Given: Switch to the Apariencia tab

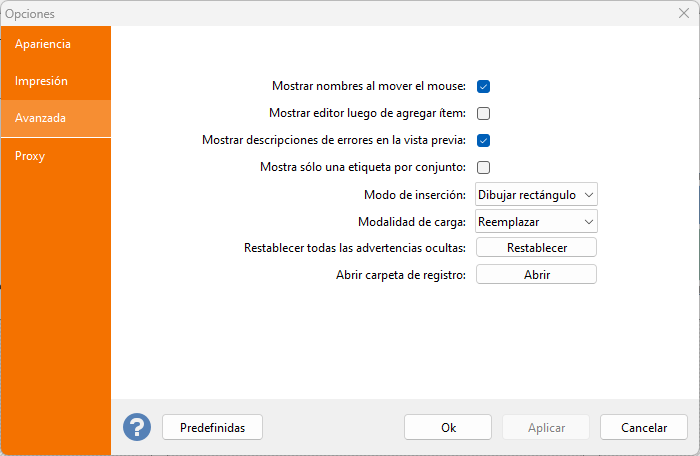Looking at the screenshot, I should tap(56, 44).
